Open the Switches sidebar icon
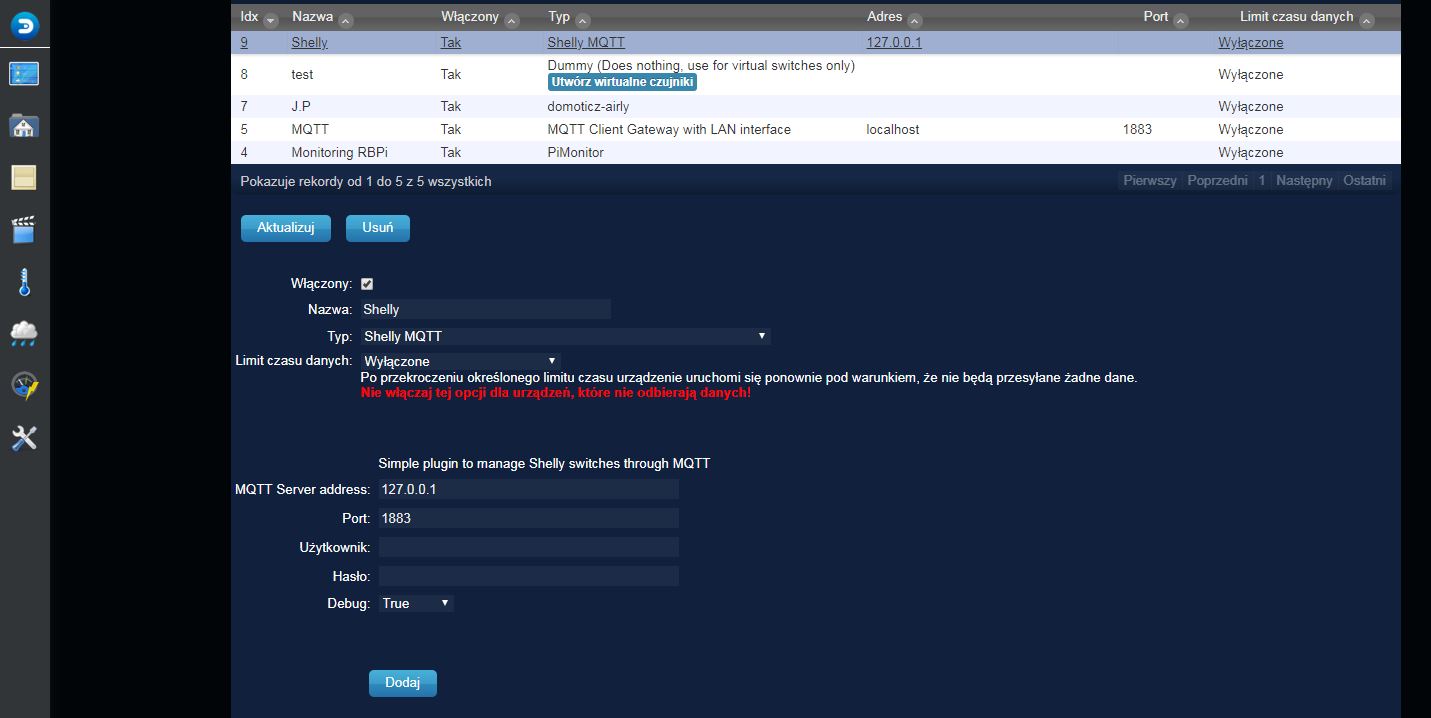 [24, 178]
